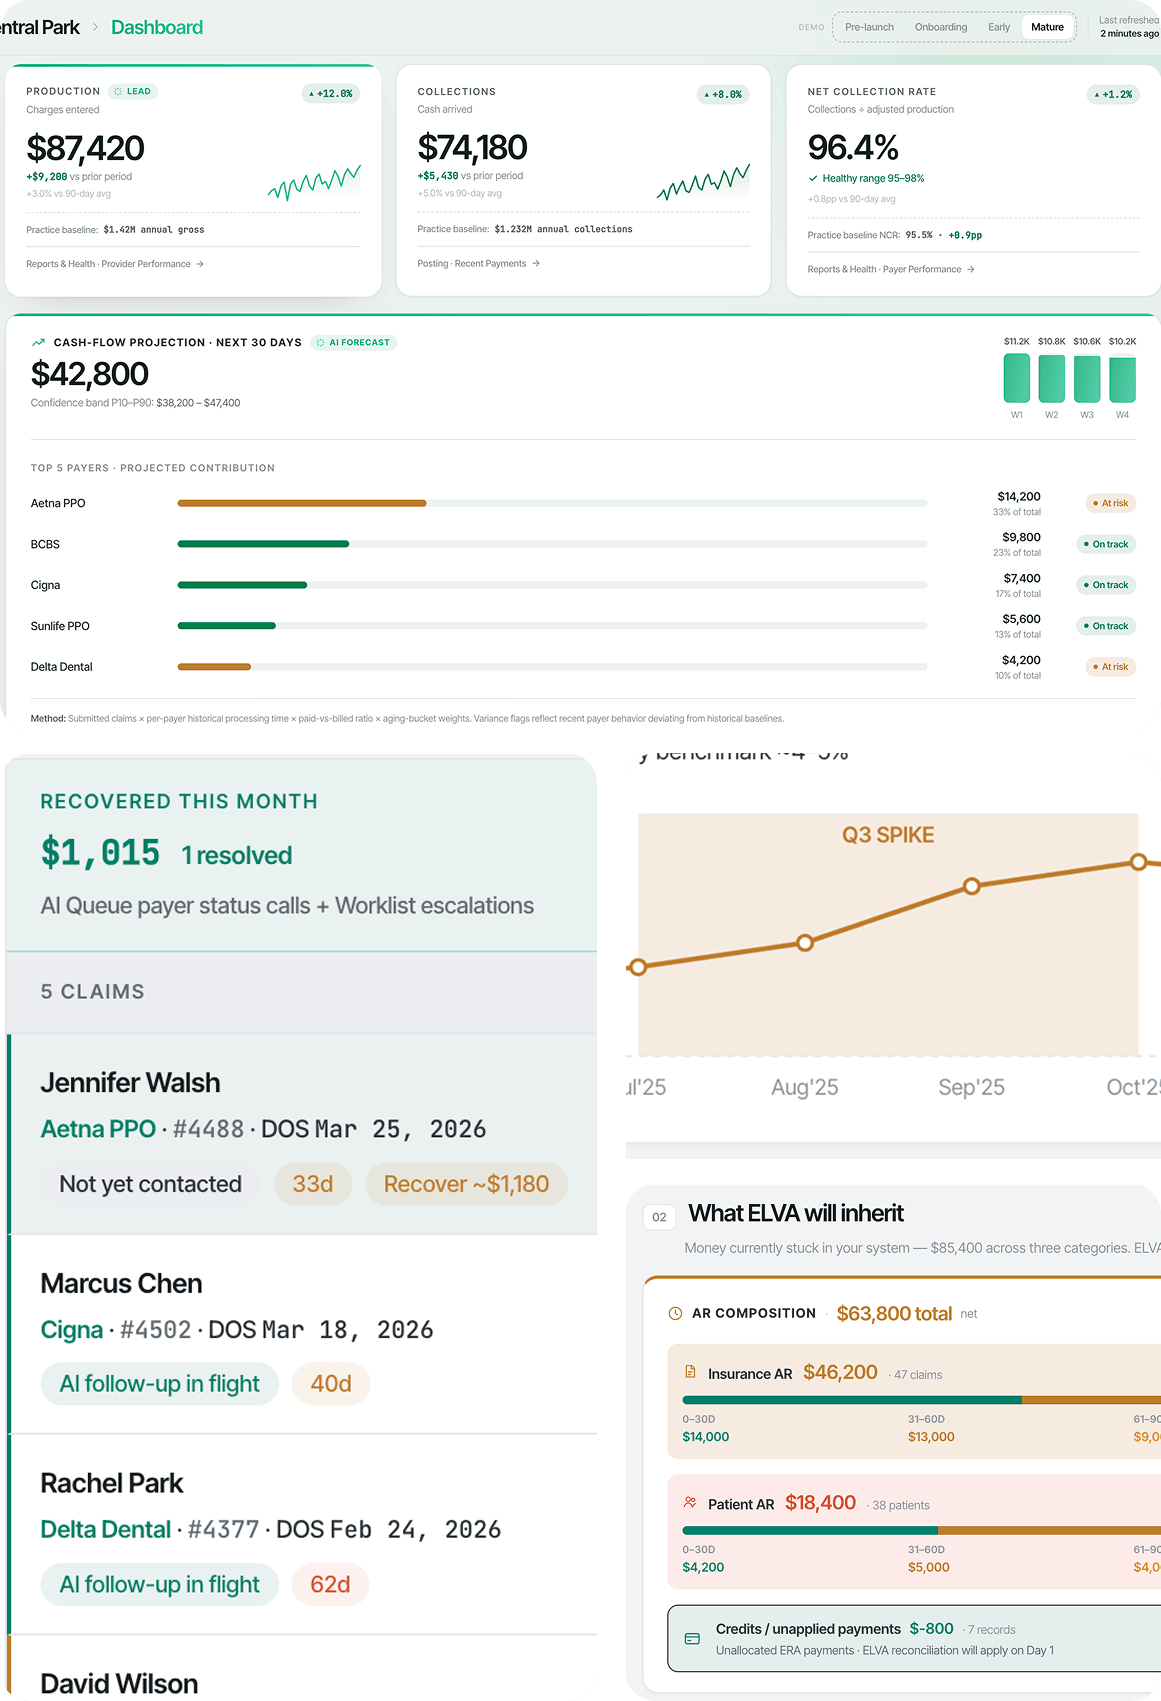Click the On track badge for Sunlife PPO
The image size is (1161, 1701).
1106,626
